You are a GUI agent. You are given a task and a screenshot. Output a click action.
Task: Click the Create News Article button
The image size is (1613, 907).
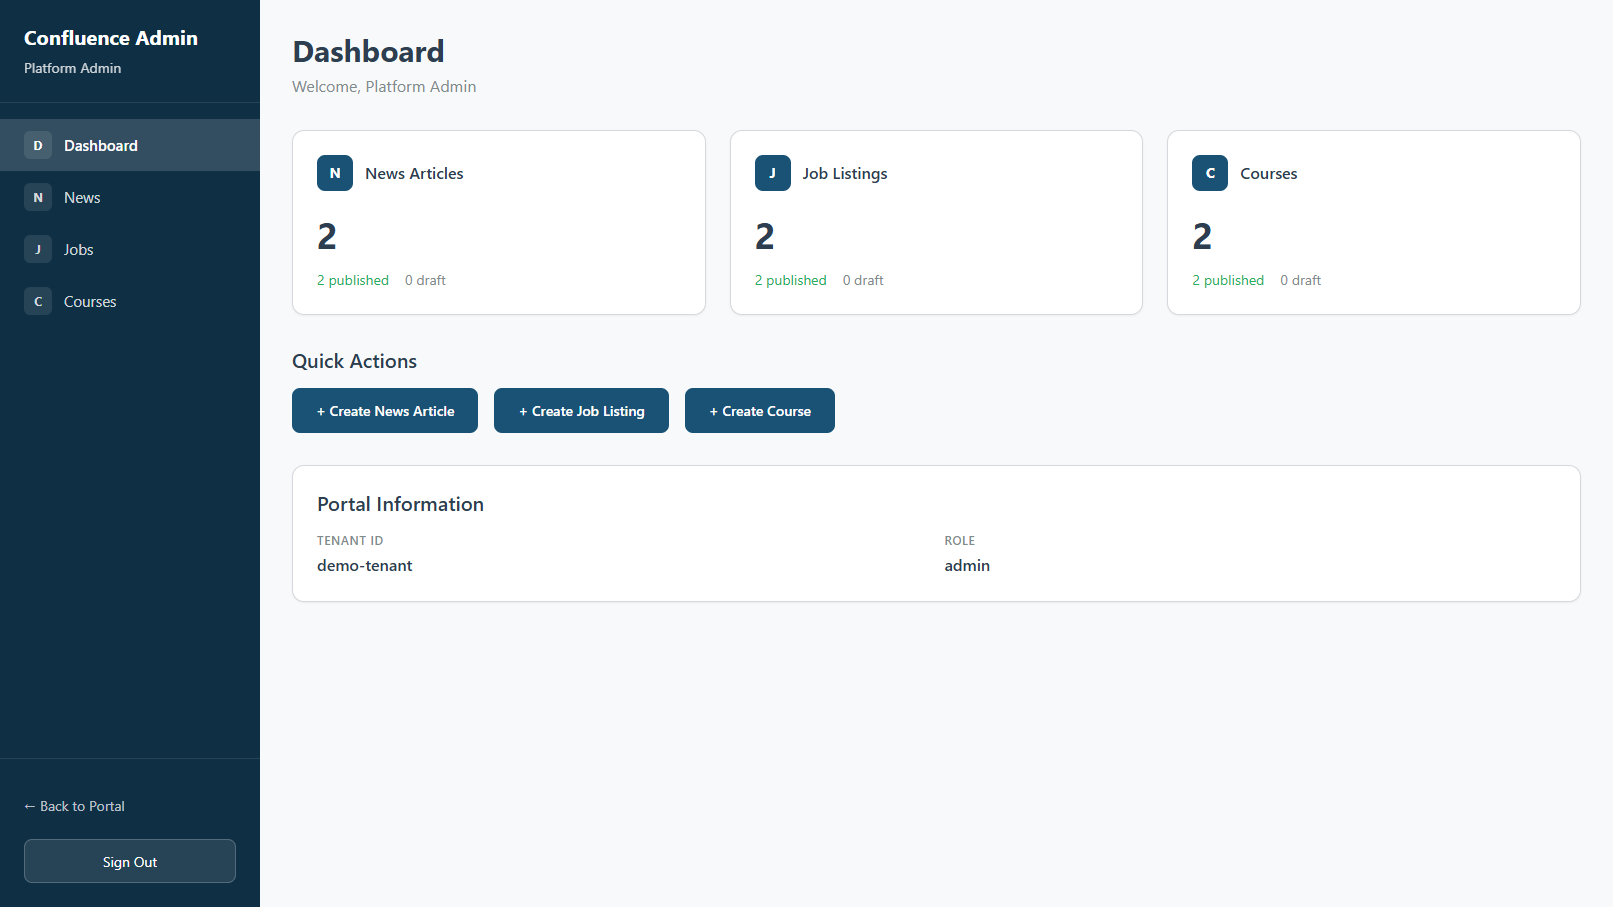[x=384, y=410]
